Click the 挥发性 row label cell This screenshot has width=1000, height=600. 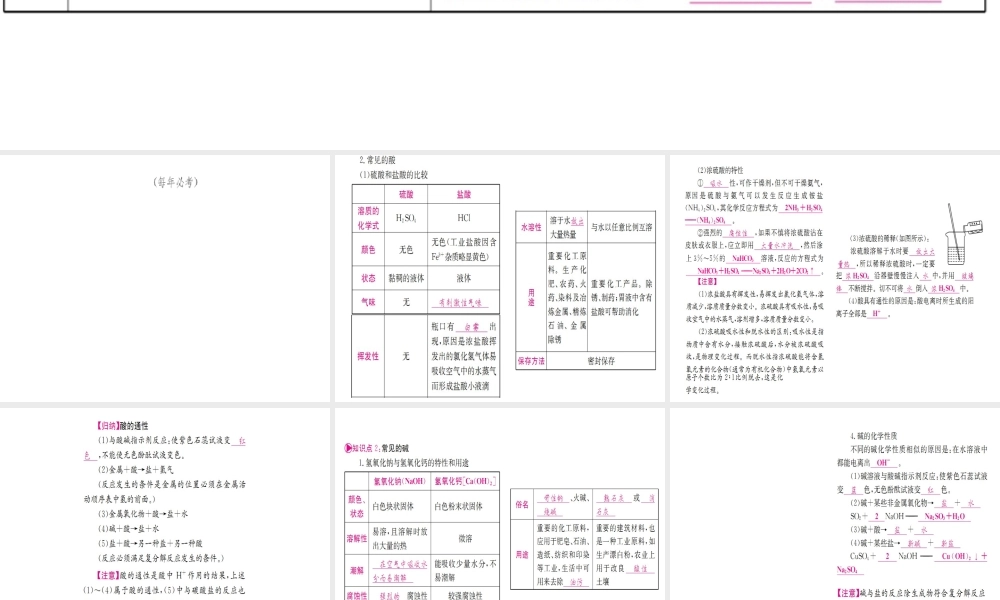point(368,356)
